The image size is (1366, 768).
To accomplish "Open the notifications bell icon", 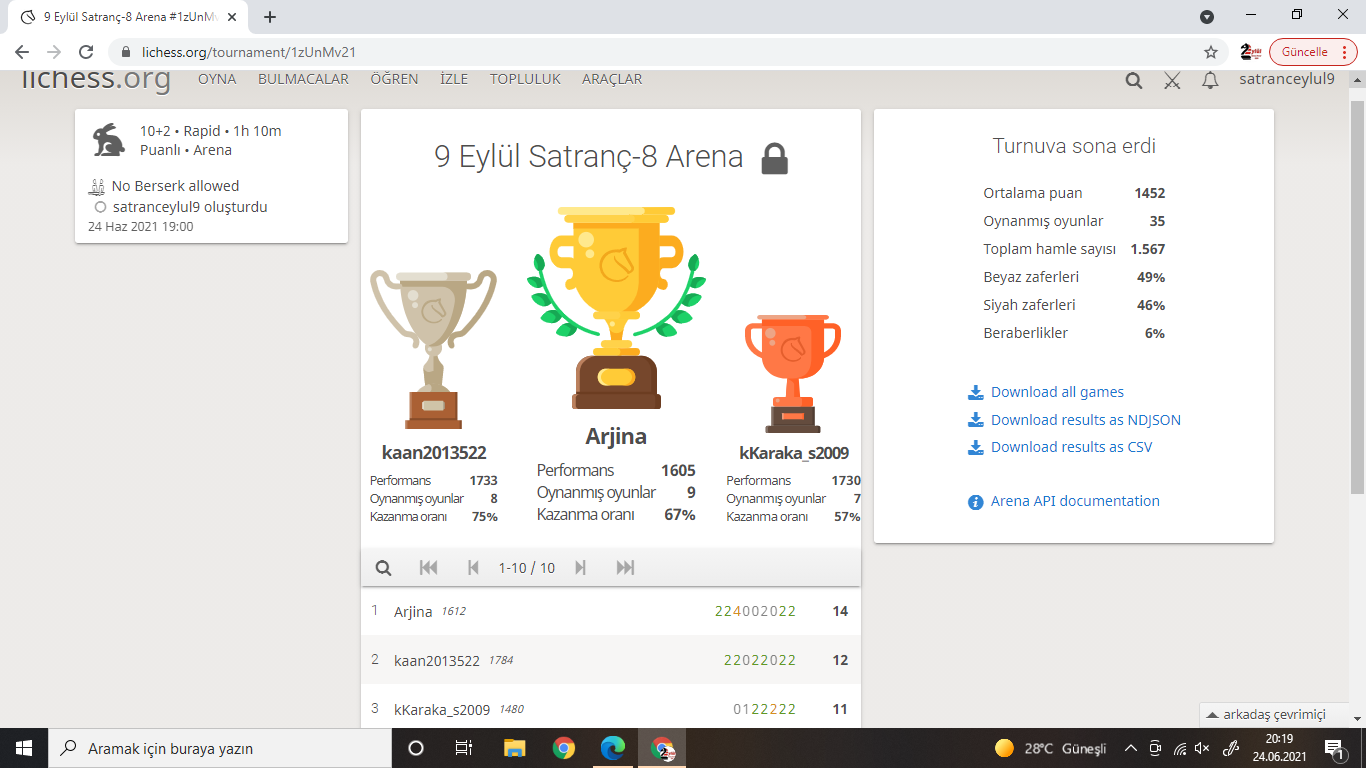I will click(1210, 81).
